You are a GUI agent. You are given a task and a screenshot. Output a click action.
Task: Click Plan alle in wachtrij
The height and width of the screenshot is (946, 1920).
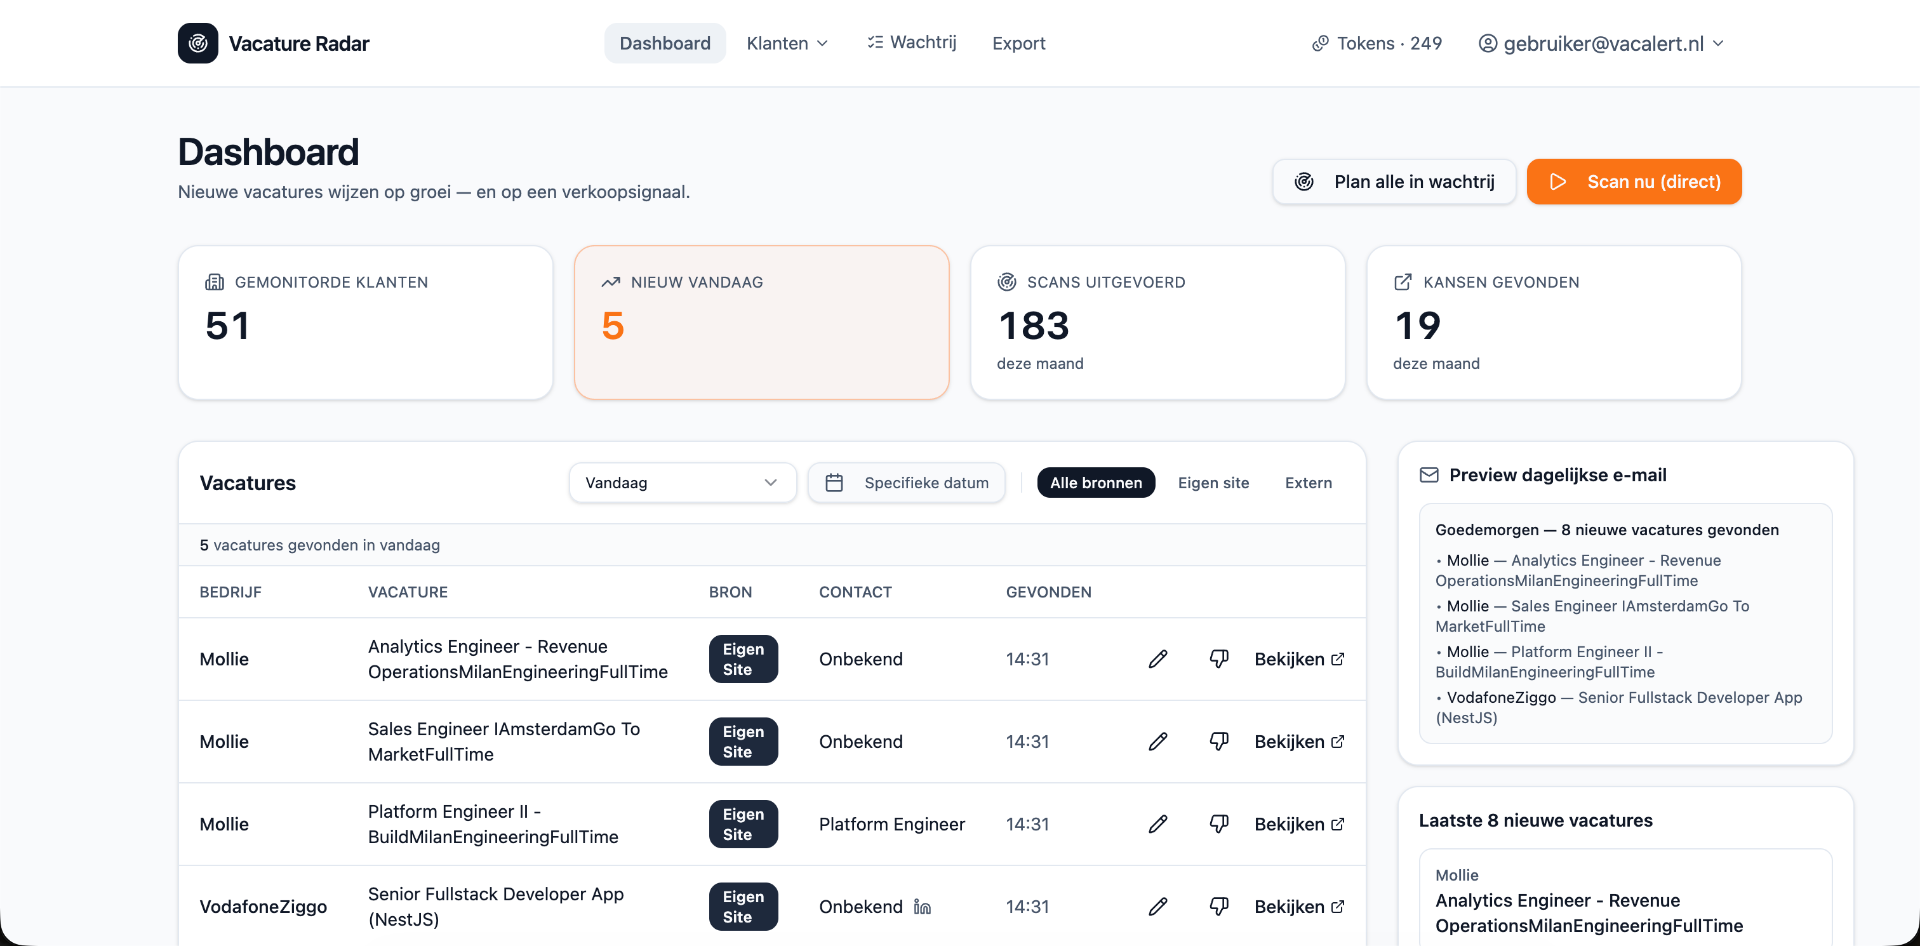tap(1394, 182)
